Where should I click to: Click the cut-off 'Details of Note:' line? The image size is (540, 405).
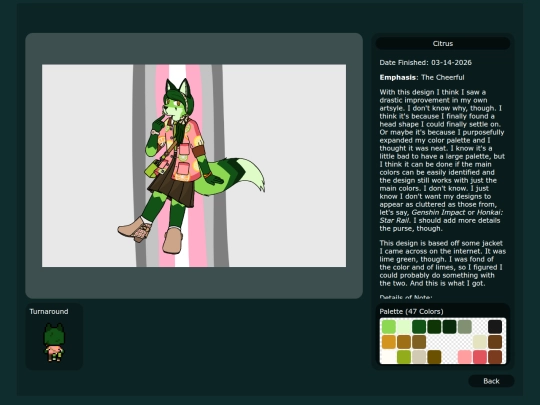pos(406,297)
